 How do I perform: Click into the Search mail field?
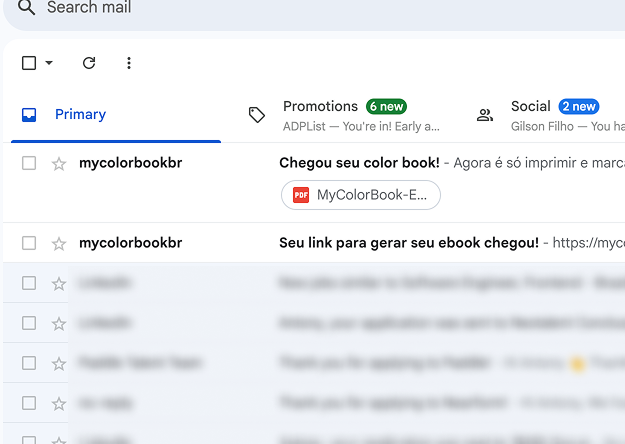[x=200, y=8]
